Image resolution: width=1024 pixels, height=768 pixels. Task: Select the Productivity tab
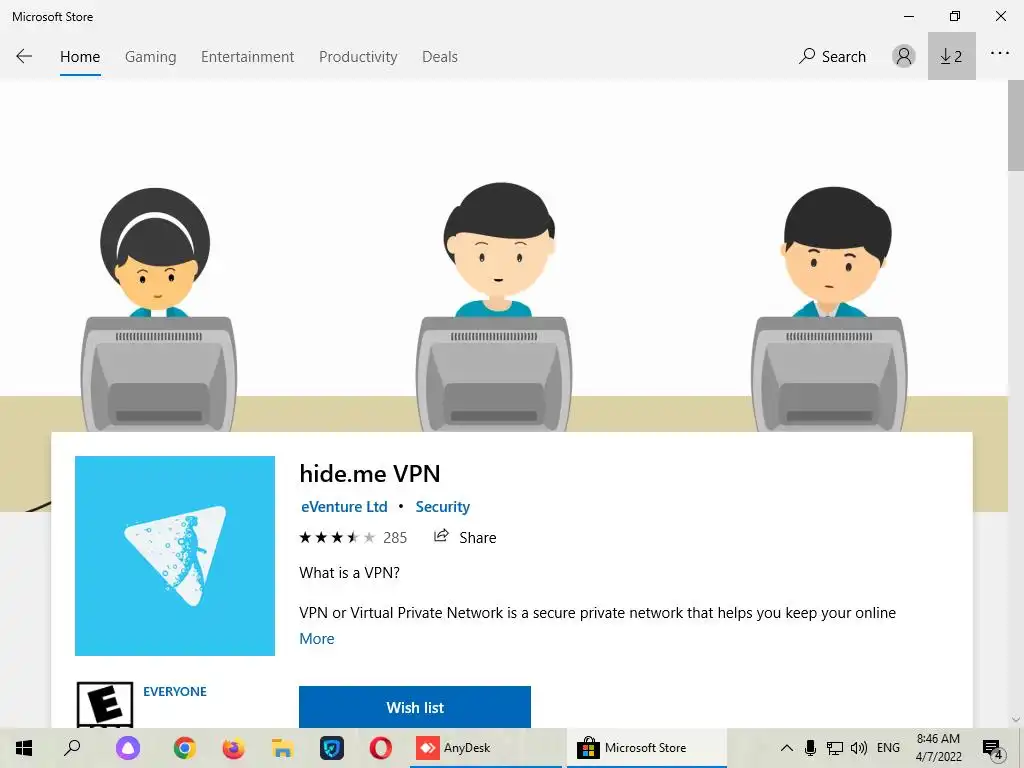click(x=358, y=57)
